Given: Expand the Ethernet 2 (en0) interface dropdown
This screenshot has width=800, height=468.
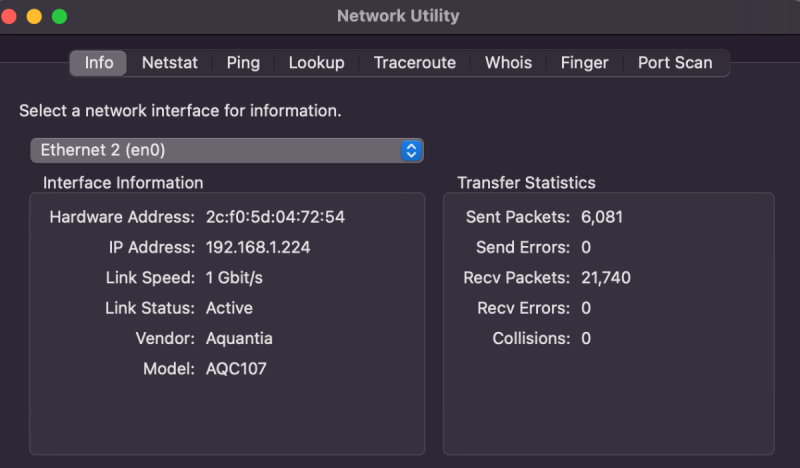Looking at the screenshot, I should [x=227, y=150].
